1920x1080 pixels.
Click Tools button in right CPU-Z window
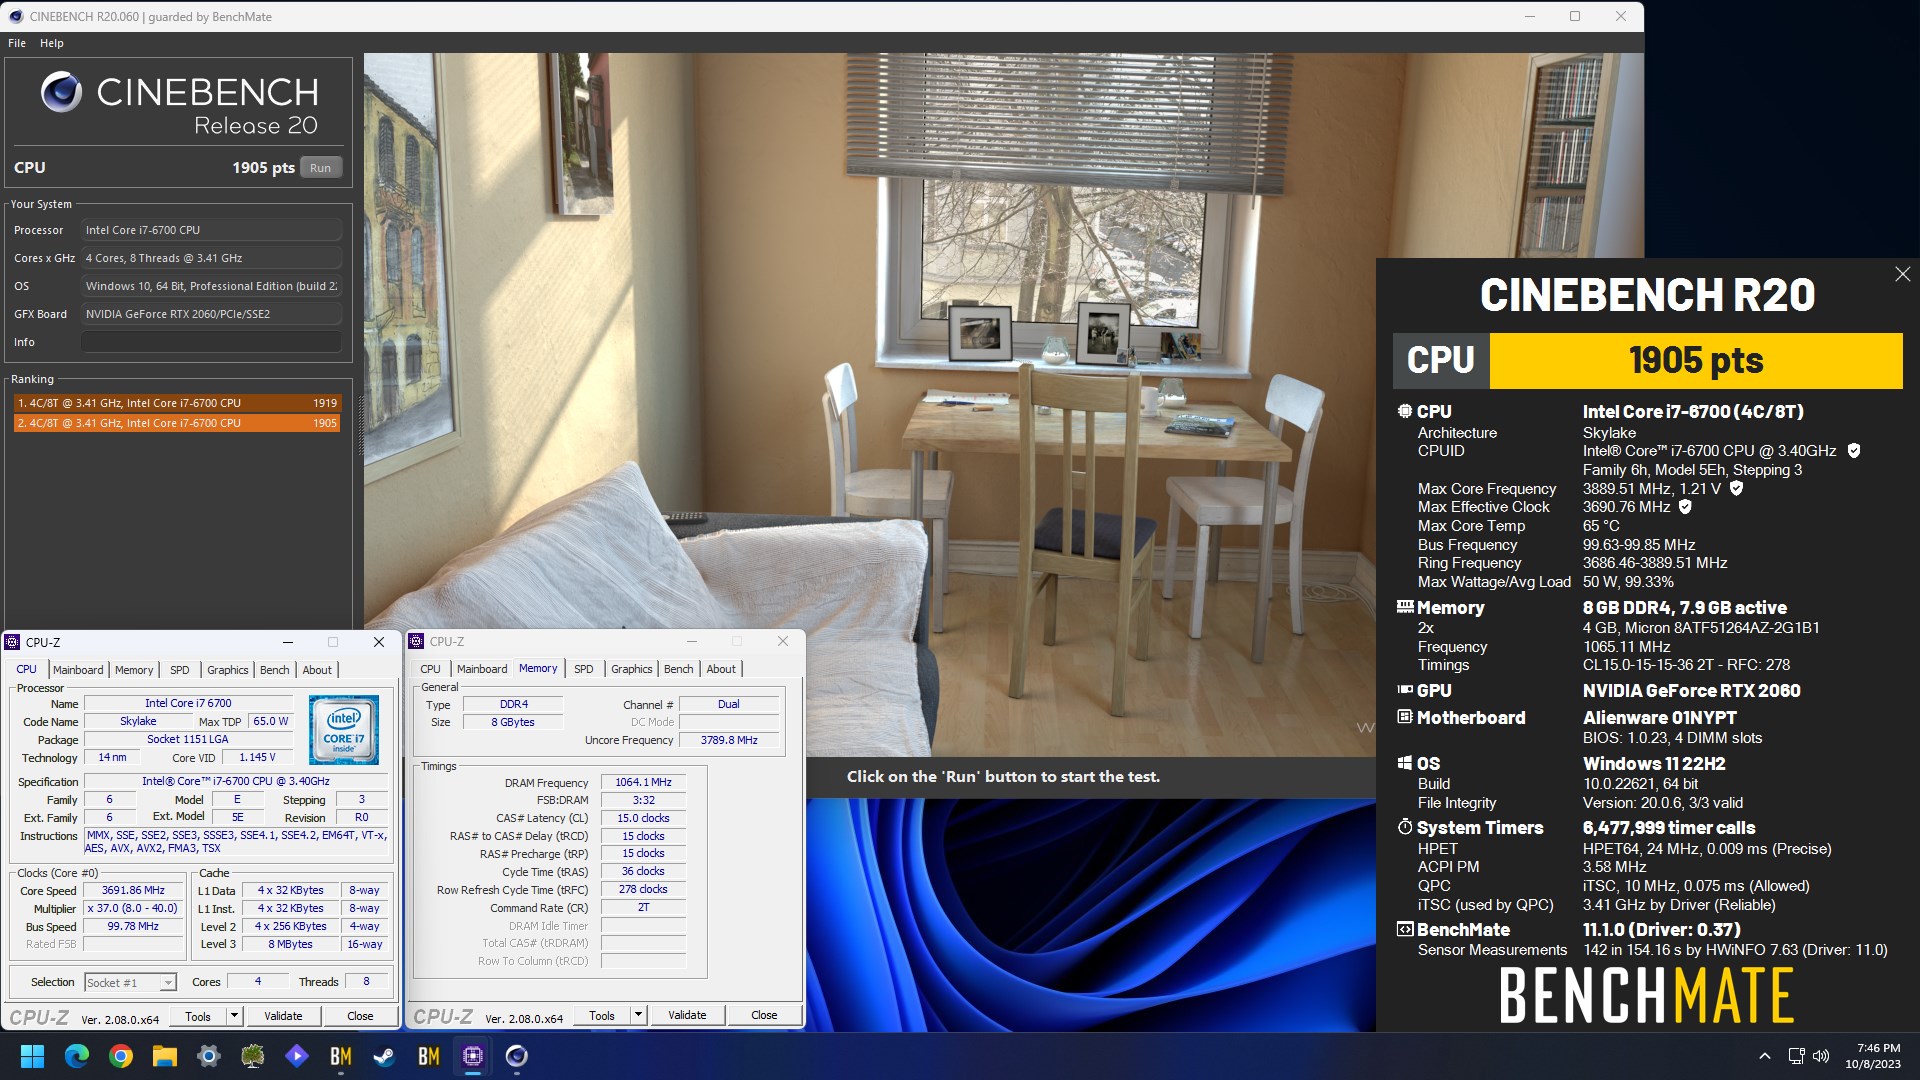[602, 1015]
